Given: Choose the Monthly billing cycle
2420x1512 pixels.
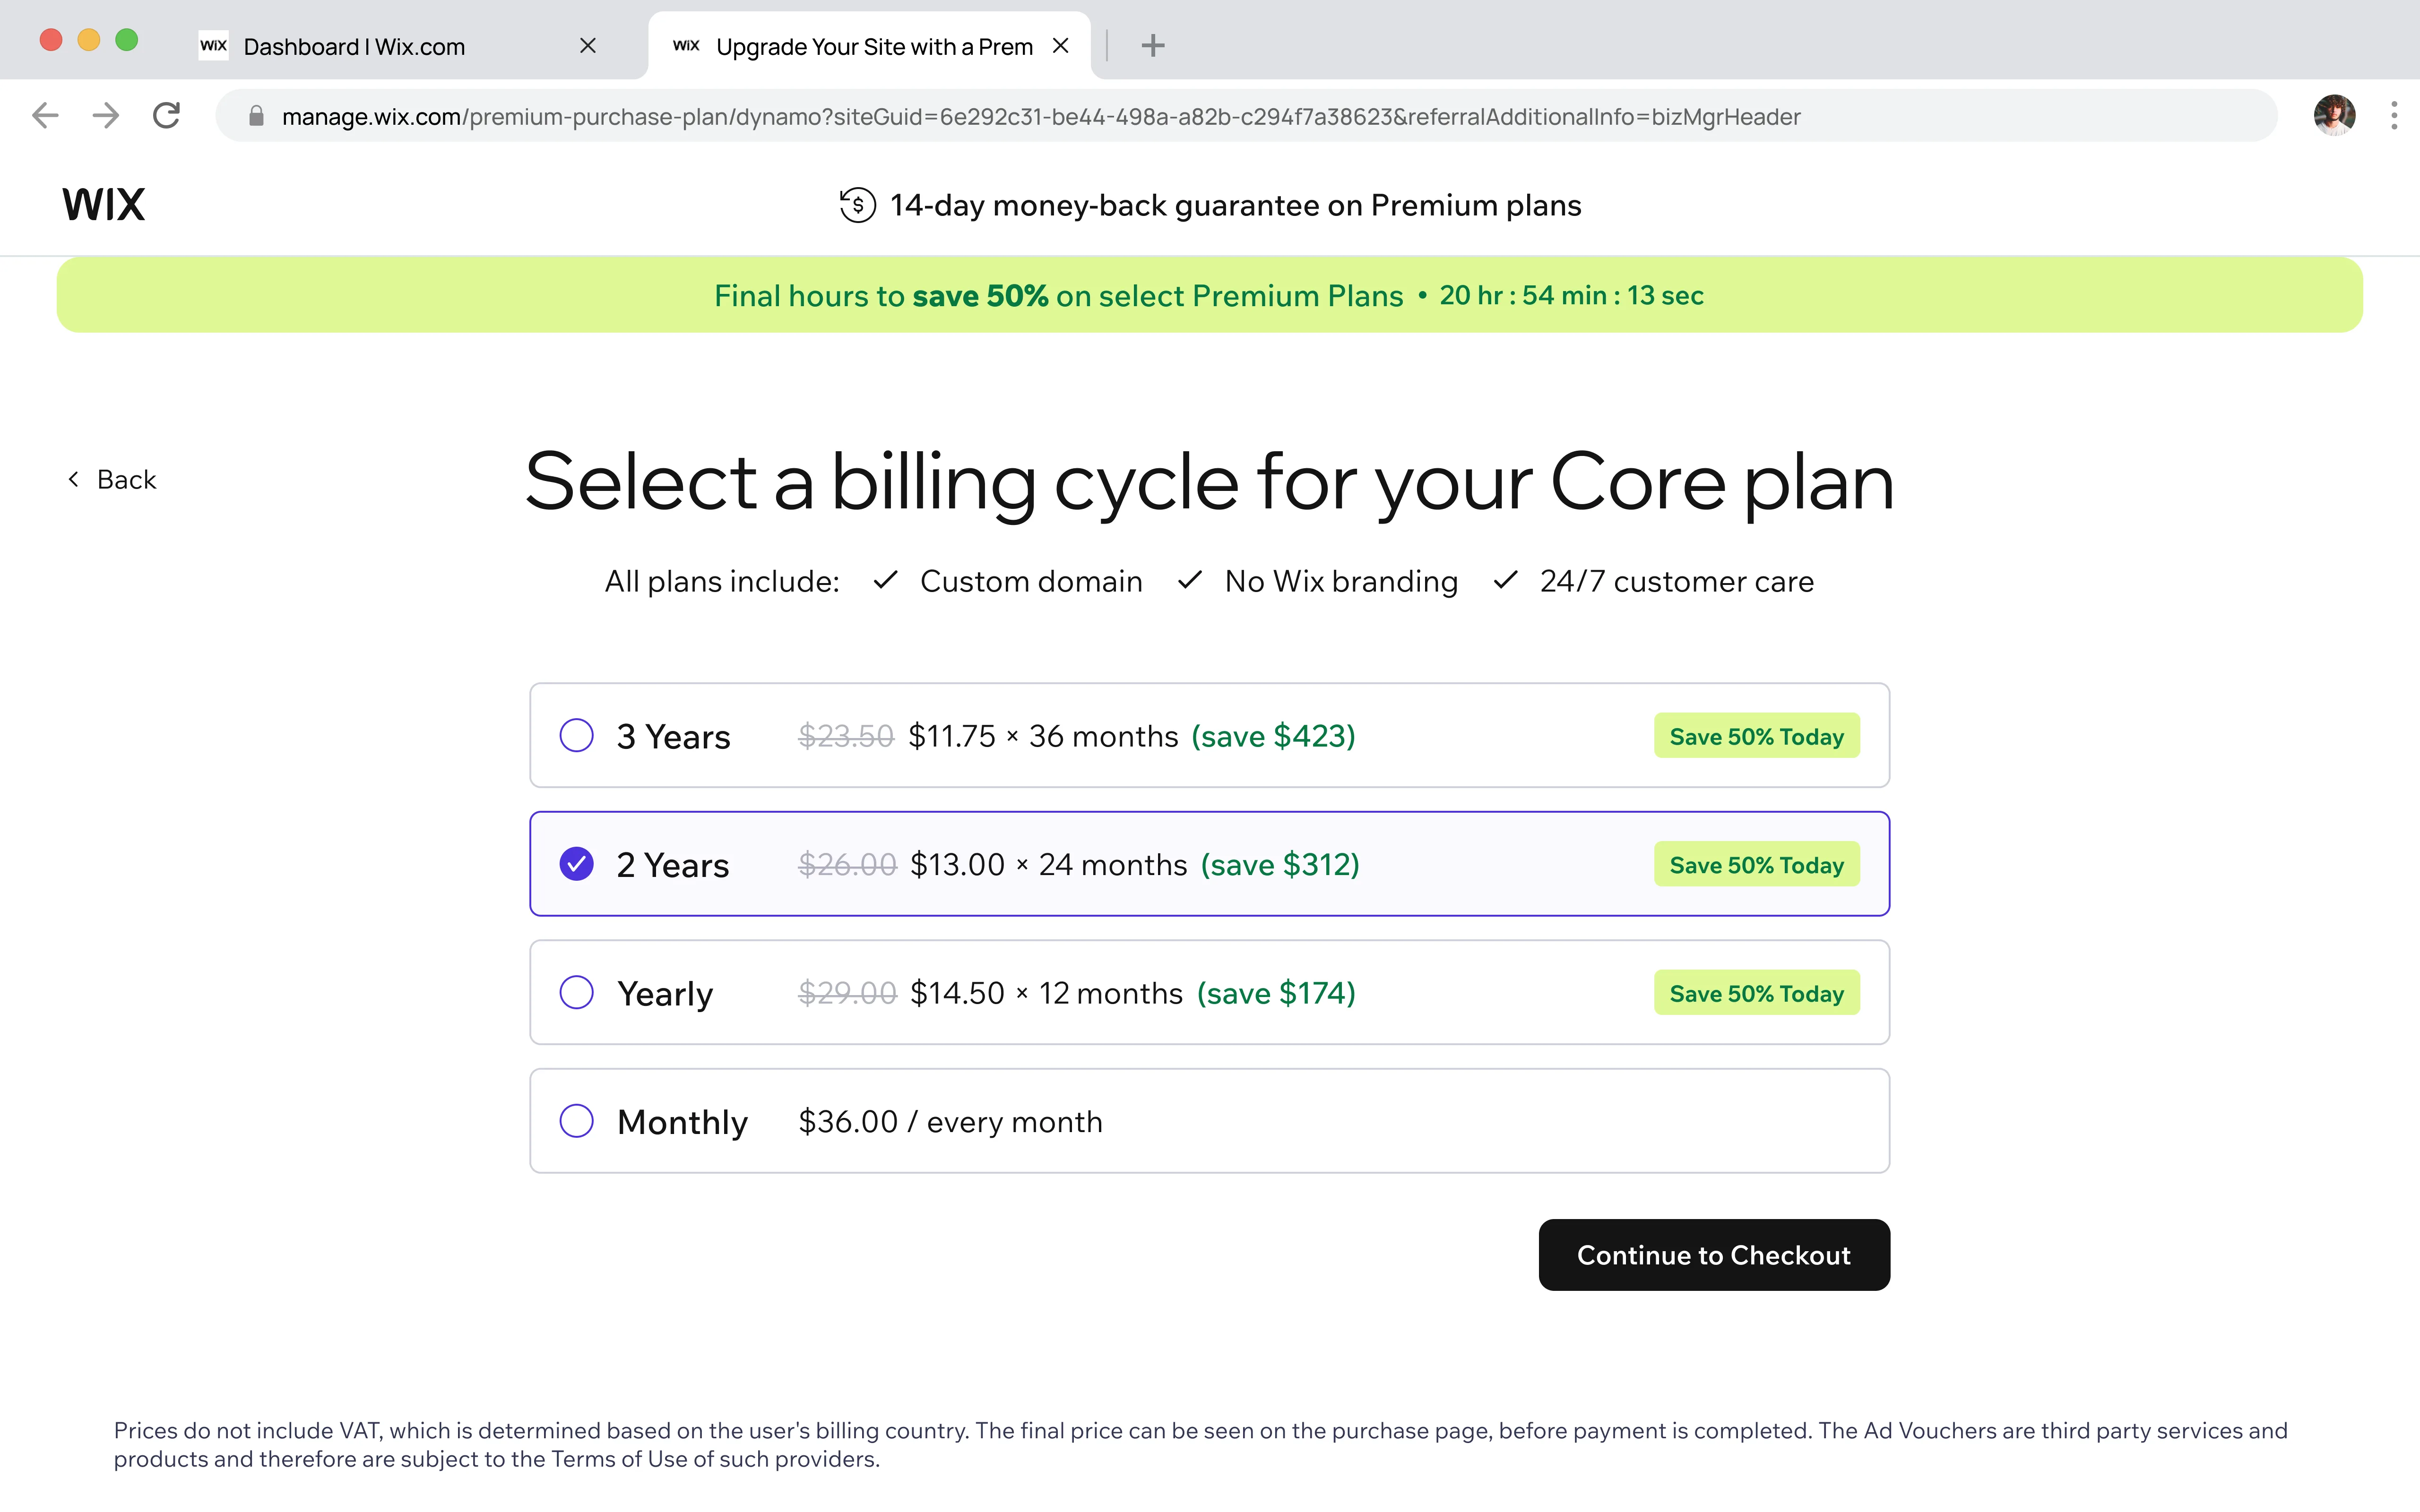Looking at the screenshot, I should pos(1209,1121).
